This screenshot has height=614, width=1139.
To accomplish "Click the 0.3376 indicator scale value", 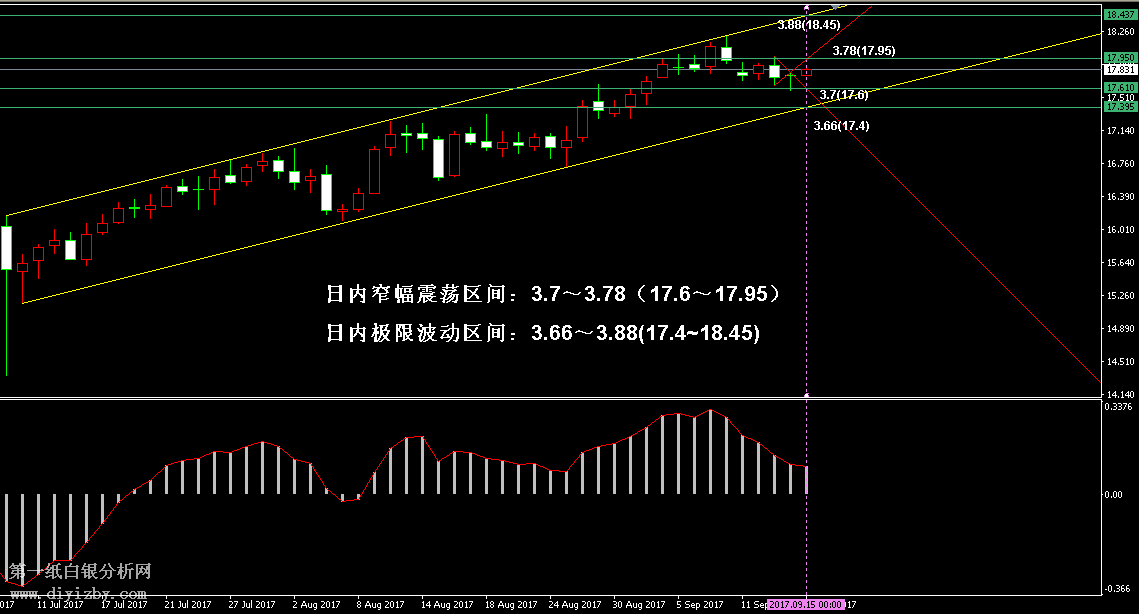I will click(1119, 407).
